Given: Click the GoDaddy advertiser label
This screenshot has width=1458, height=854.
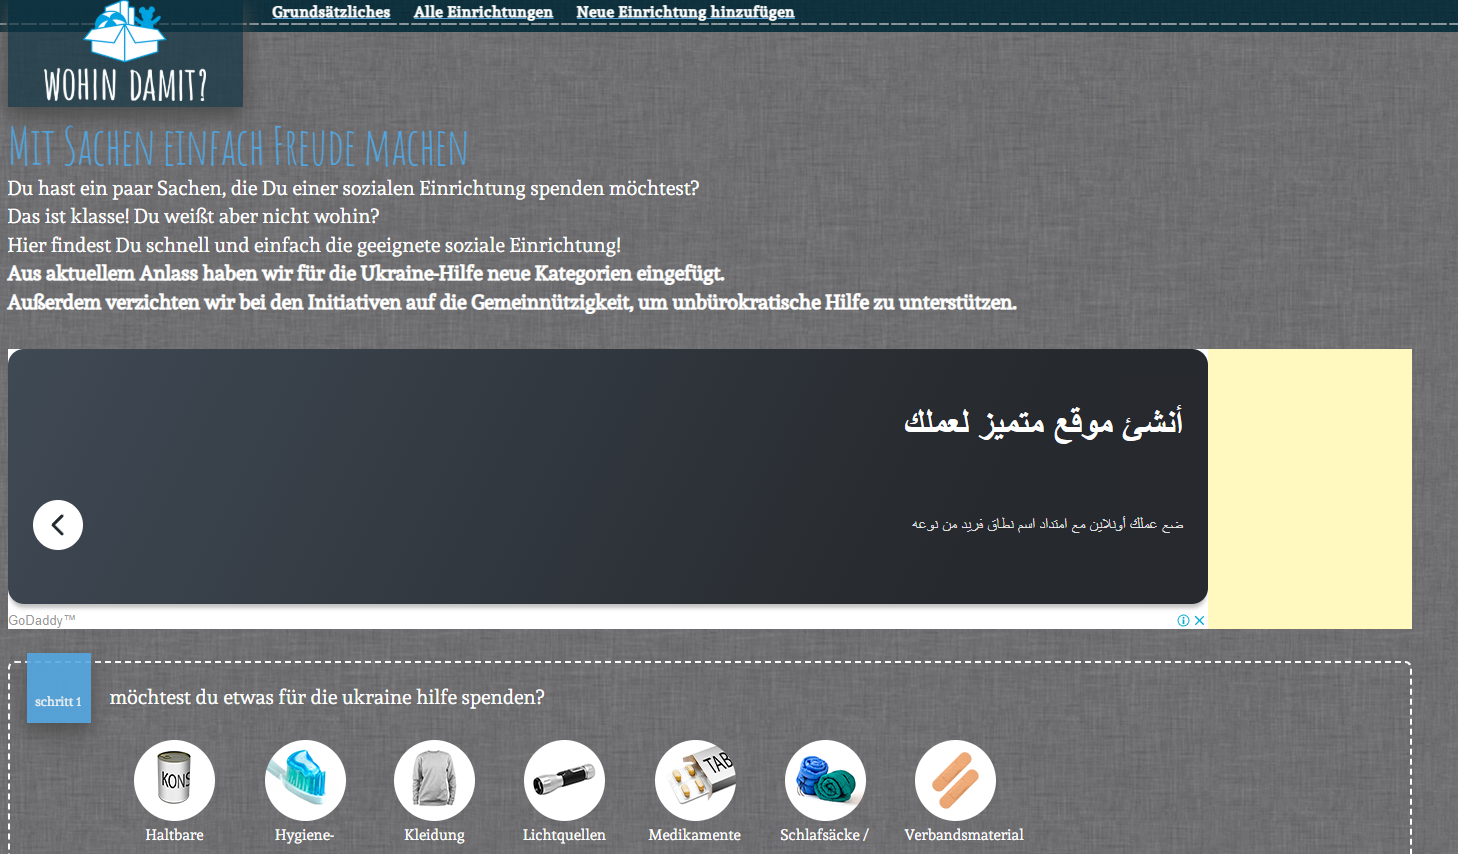Looking at the screenshot, I should 36,620.
